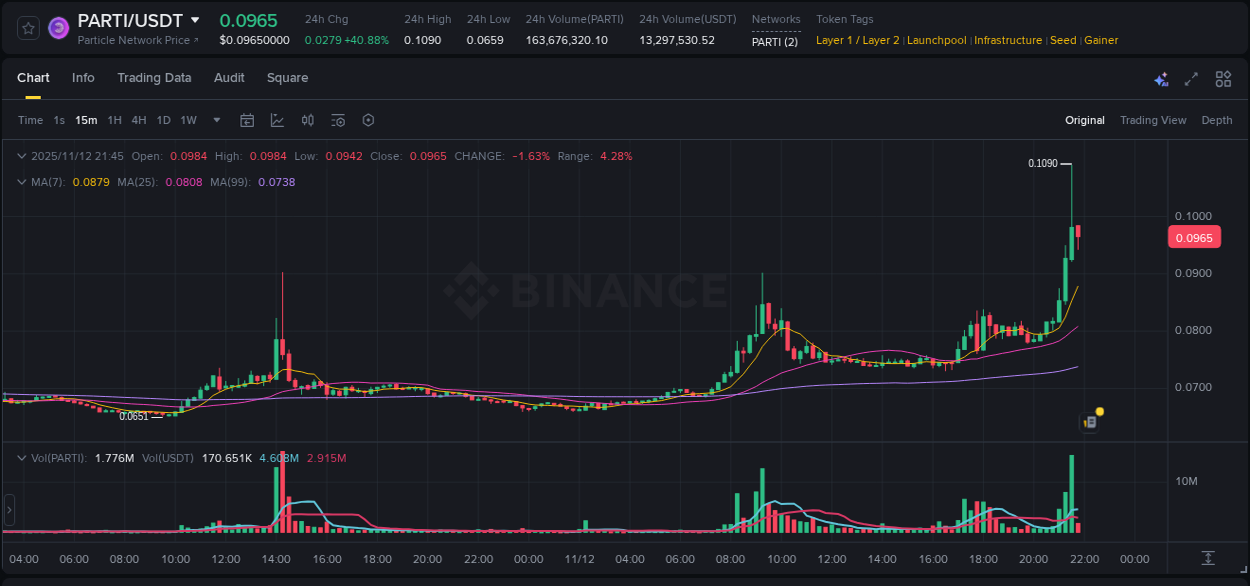Viewport: 1250px width, 586px height.
Task: Open chart settings via the hexagon icon
Action: click(368, 120)
